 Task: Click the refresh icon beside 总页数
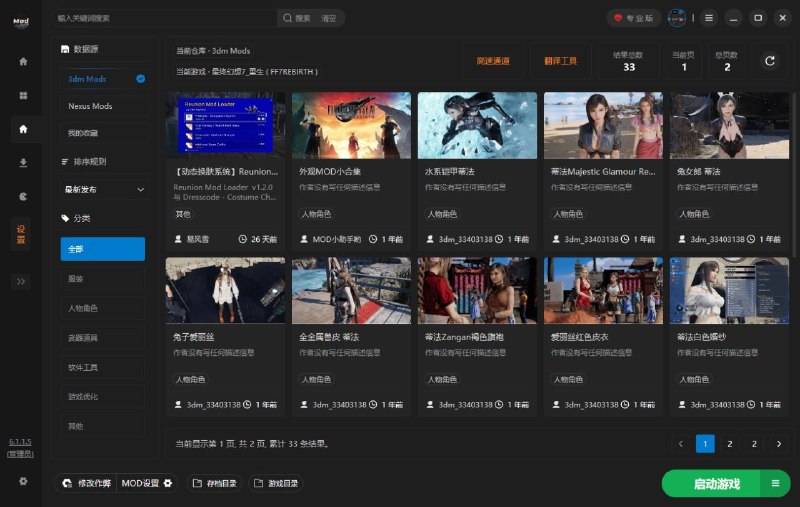click(x=770, y=61)
